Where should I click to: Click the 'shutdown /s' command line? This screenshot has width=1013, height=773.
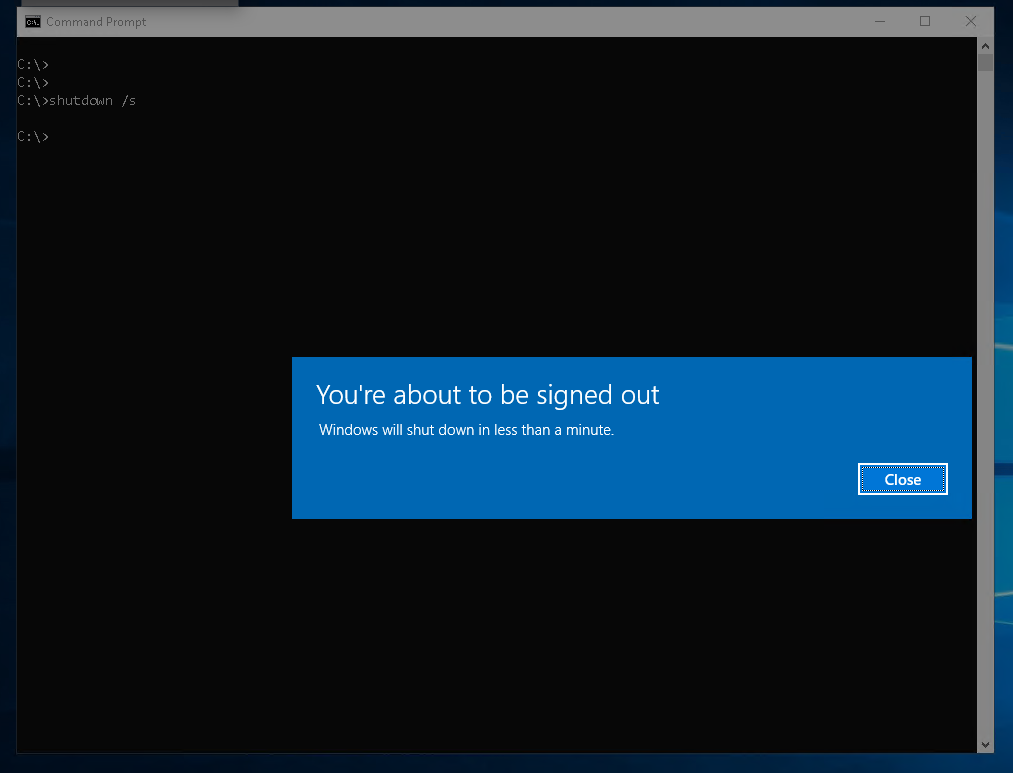click(77, 101)
